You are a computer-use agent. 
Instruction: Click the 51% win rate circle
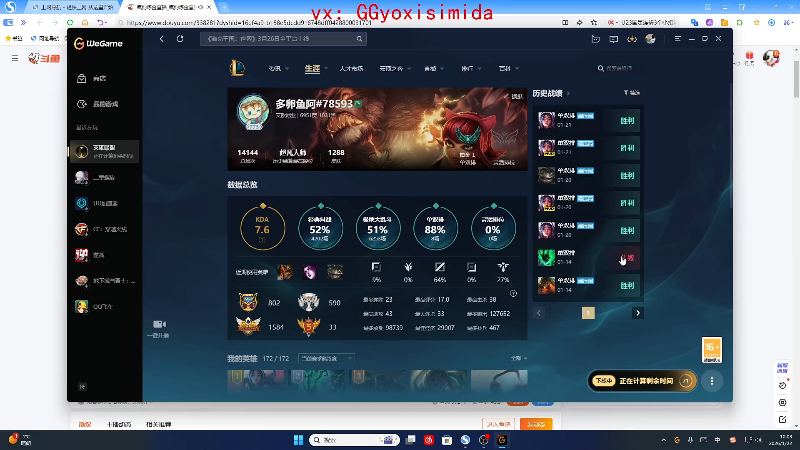point(378,228)
